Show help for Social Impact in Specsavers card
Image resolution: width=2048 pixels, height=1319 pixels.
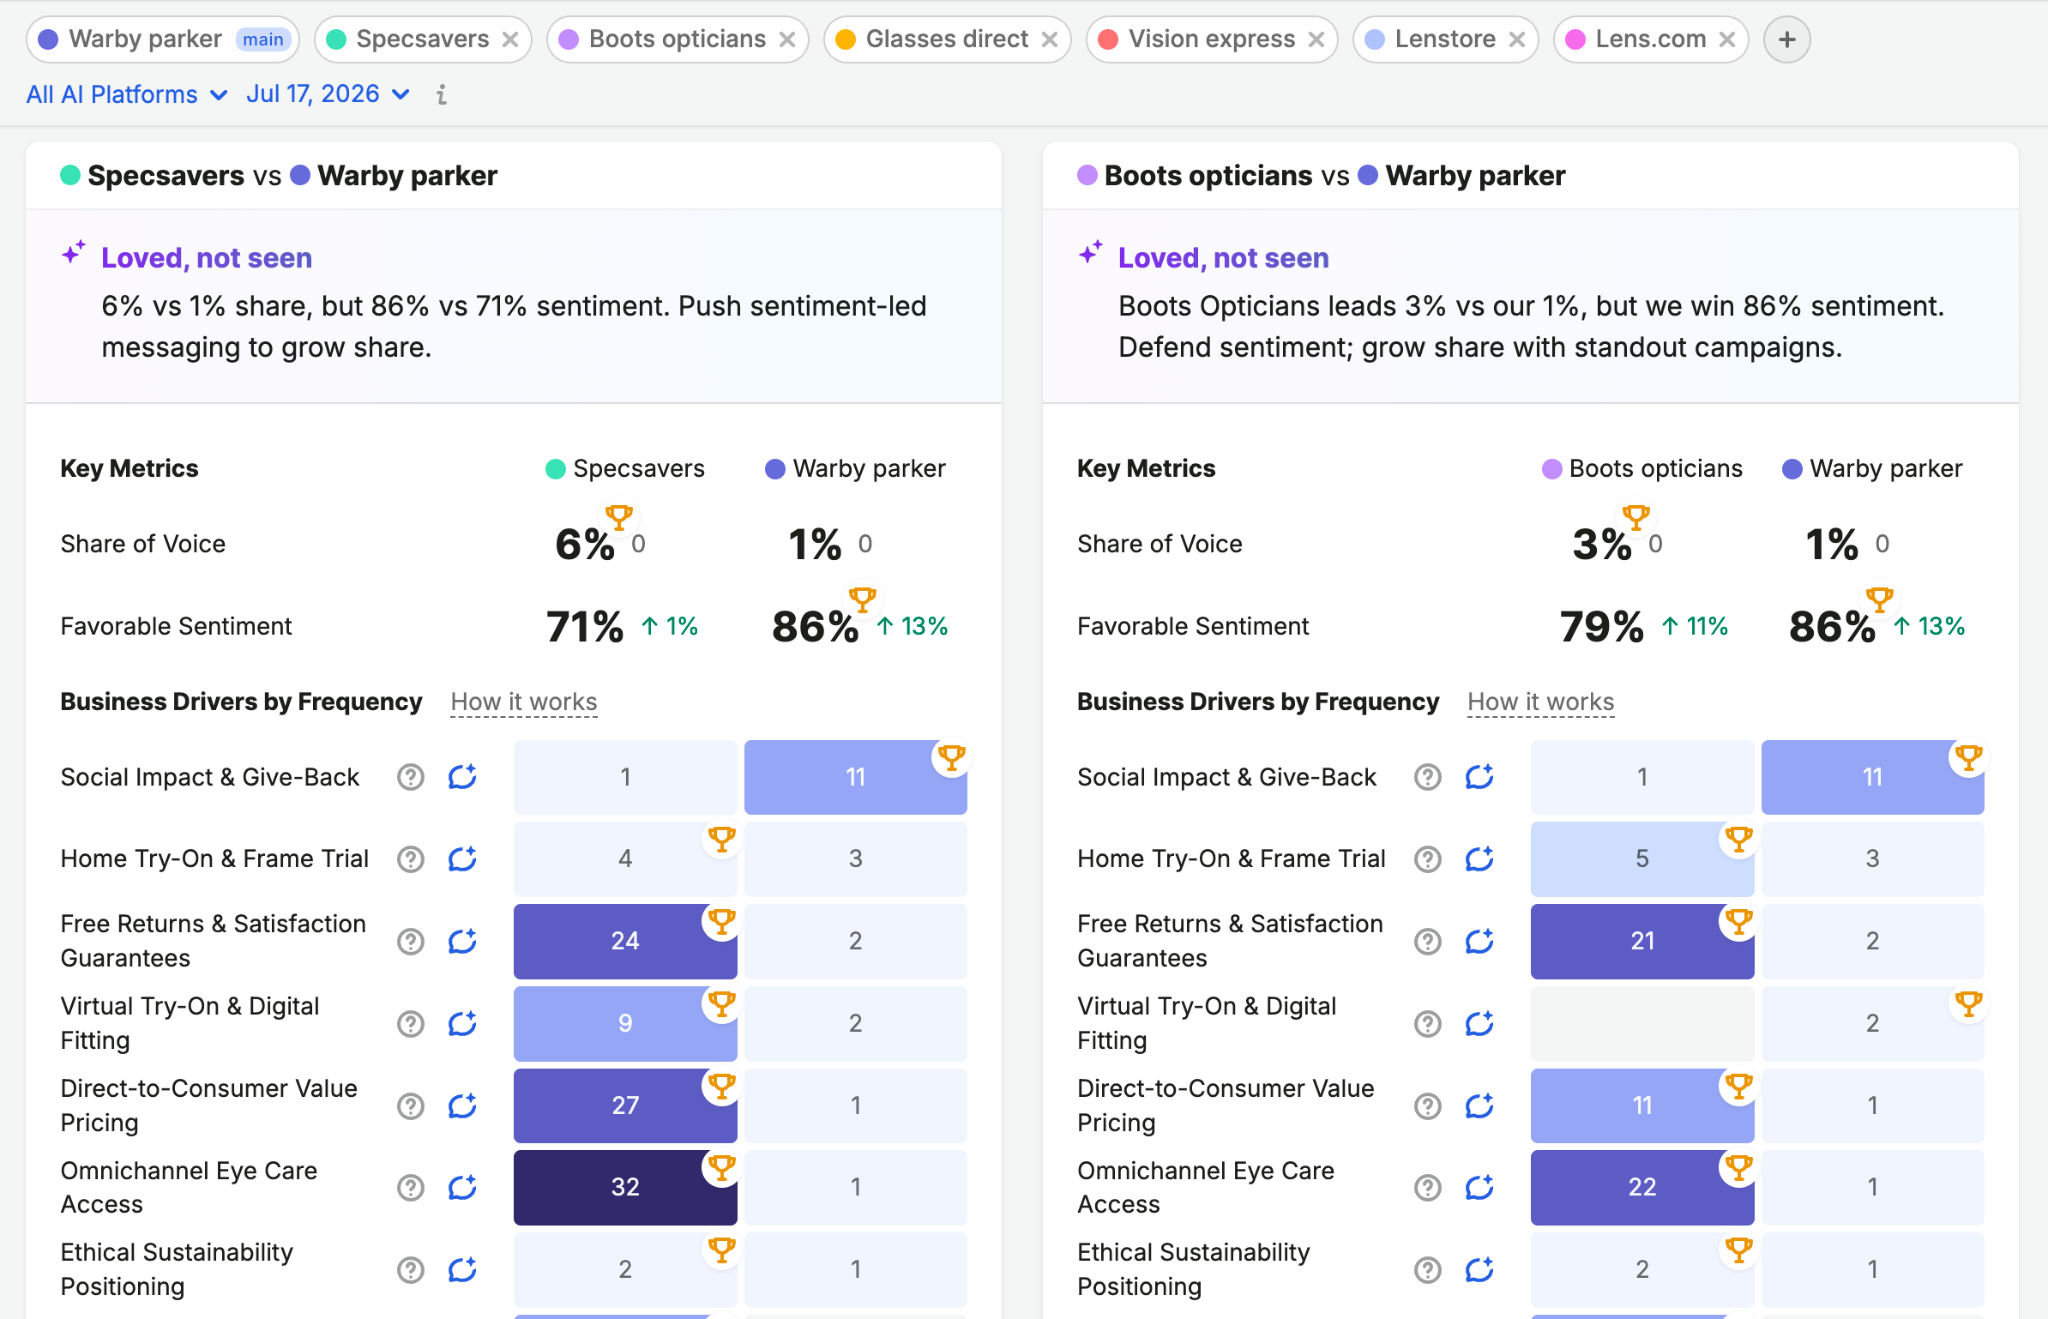(x=410, y=777)
